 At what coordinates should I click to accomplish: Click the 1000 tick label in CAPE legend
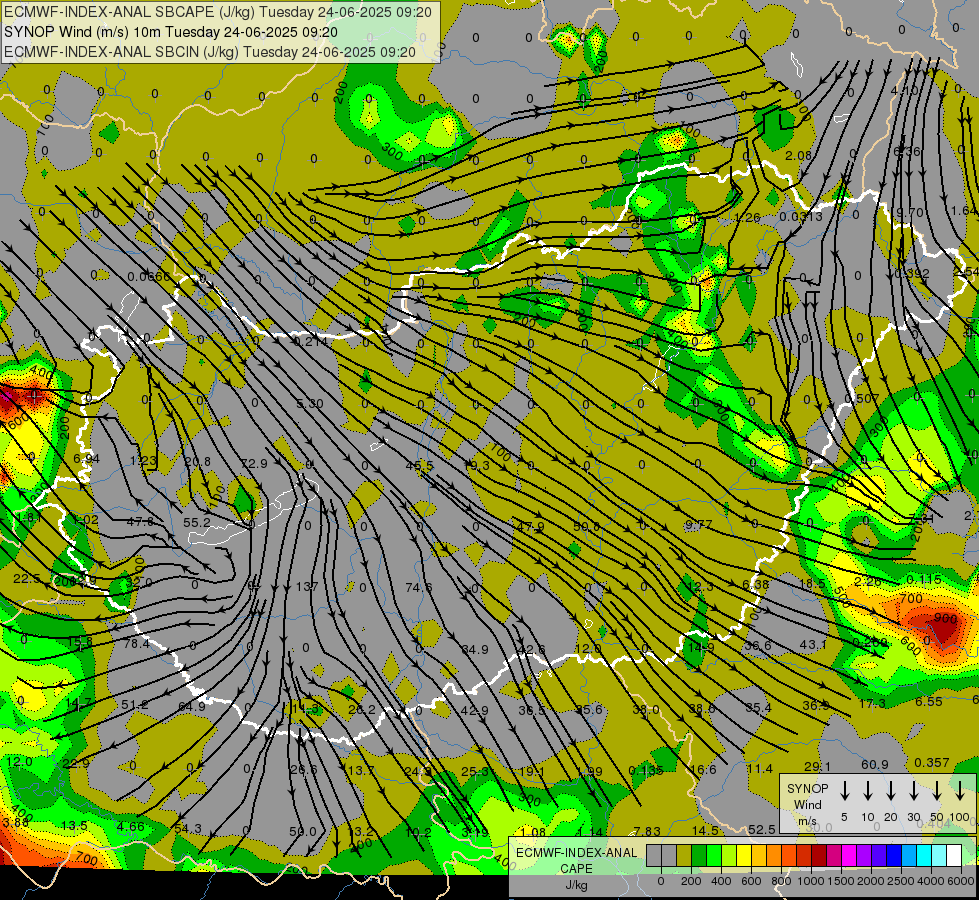click(x=811, y=881)
